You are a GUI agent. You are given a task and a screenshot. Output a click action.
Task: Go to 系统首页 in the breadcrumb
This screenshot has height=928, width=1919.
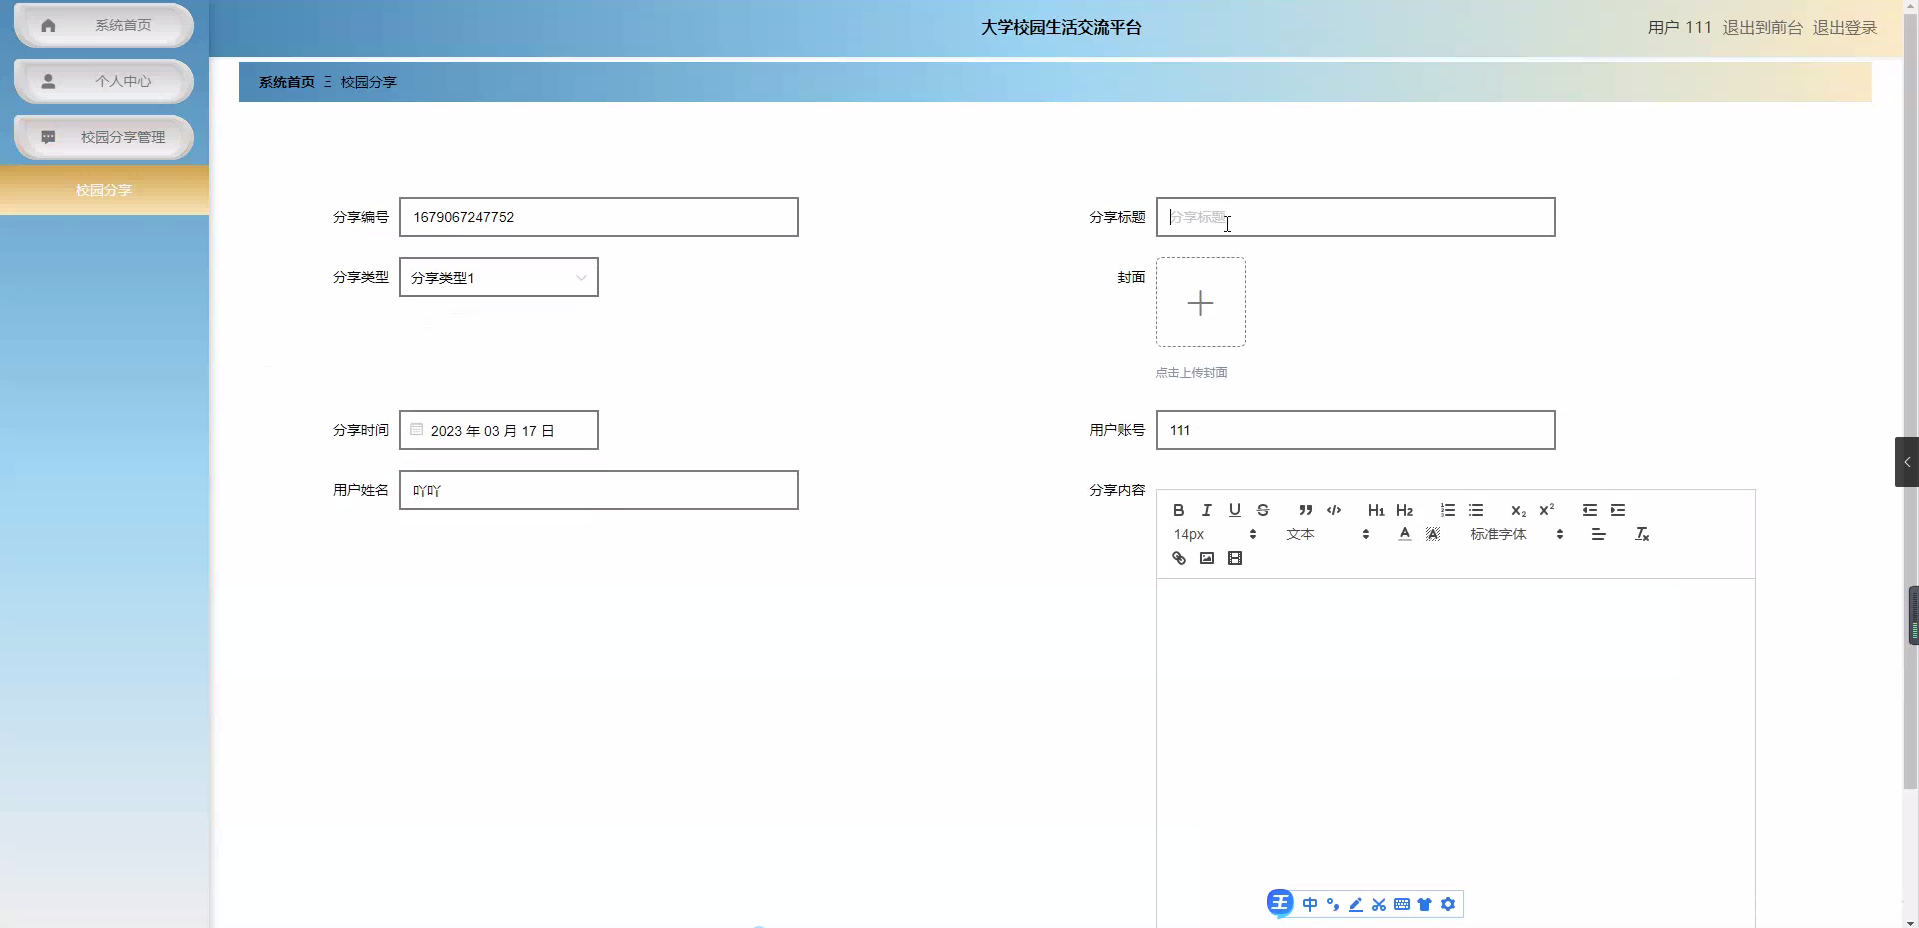click(x=287, y=82)
